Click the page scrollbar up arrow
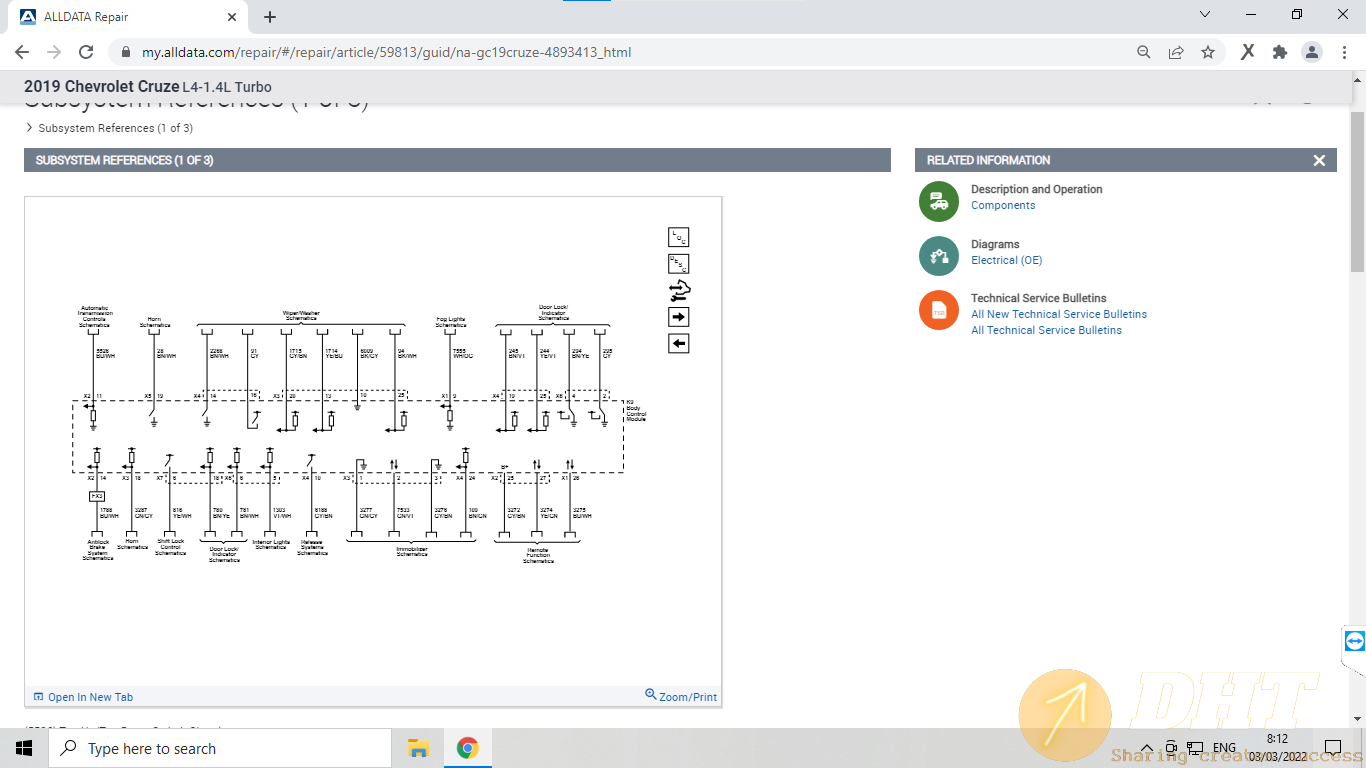The width and height of the screenshot is (1366, 768). (1357, 79)
